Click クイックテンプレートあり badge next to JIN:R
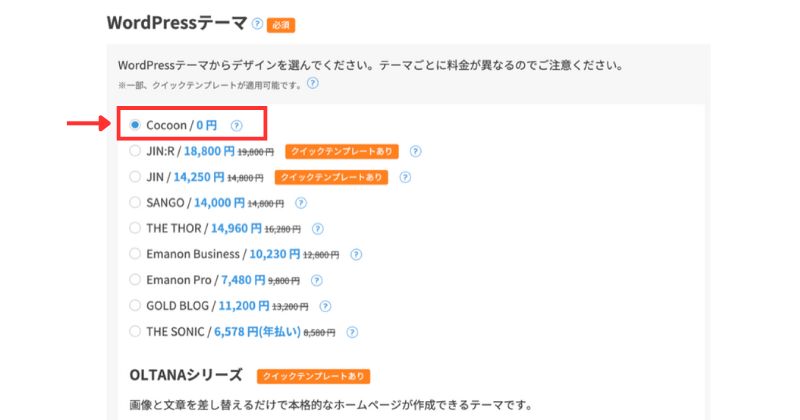This screenshot has width=800, height=420. [x=341, y=152]
